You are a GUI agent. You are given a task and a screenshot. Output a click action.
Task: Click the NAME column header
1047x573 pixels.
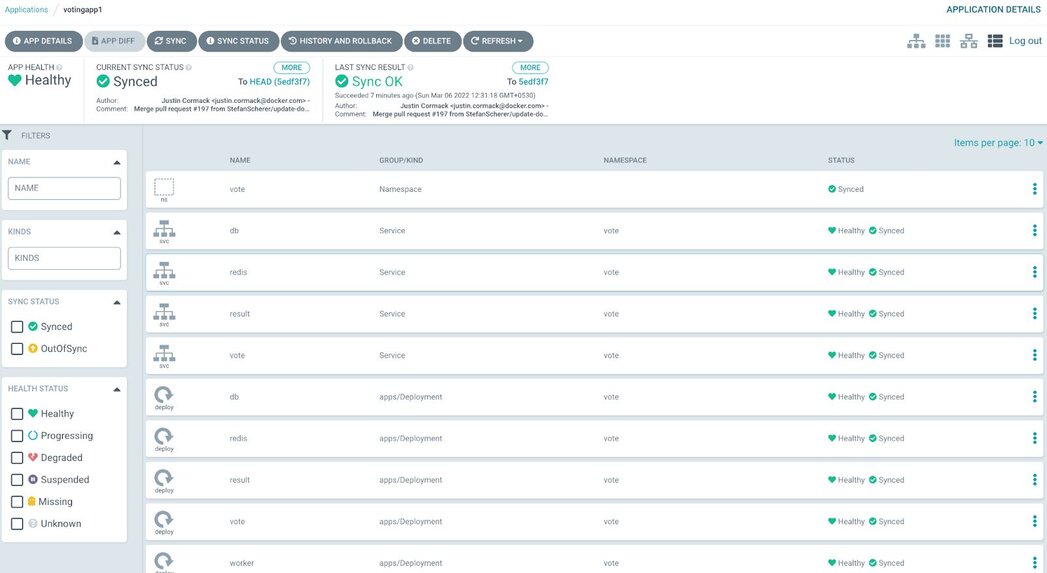(240, 160)
